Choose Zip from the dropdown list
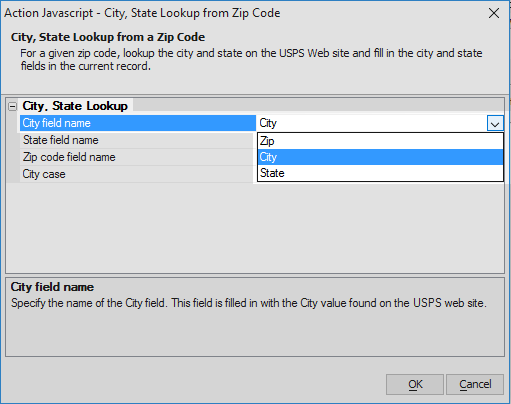 click(x=380, y=141)
